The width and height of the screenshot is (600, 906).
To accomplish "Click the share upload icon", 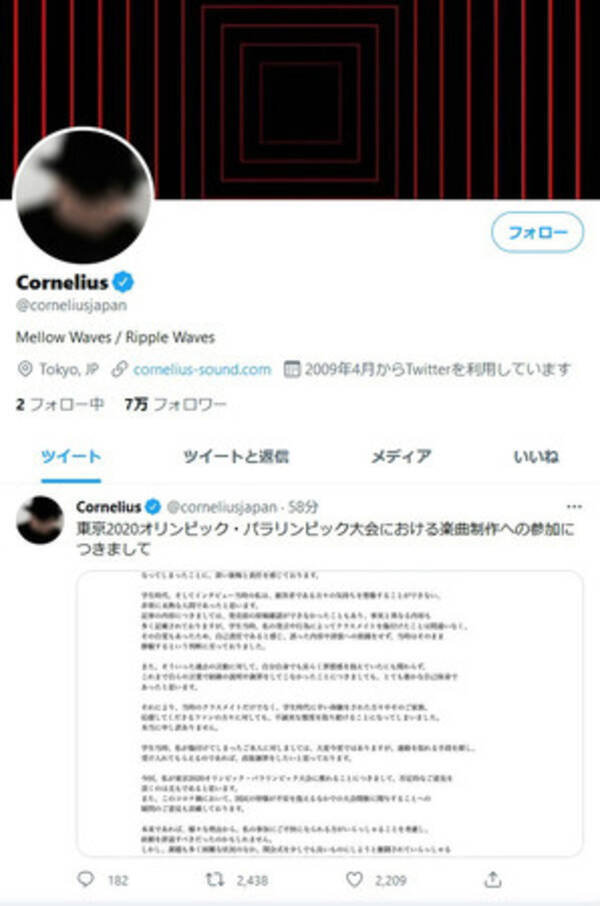I will click(492, 879).
